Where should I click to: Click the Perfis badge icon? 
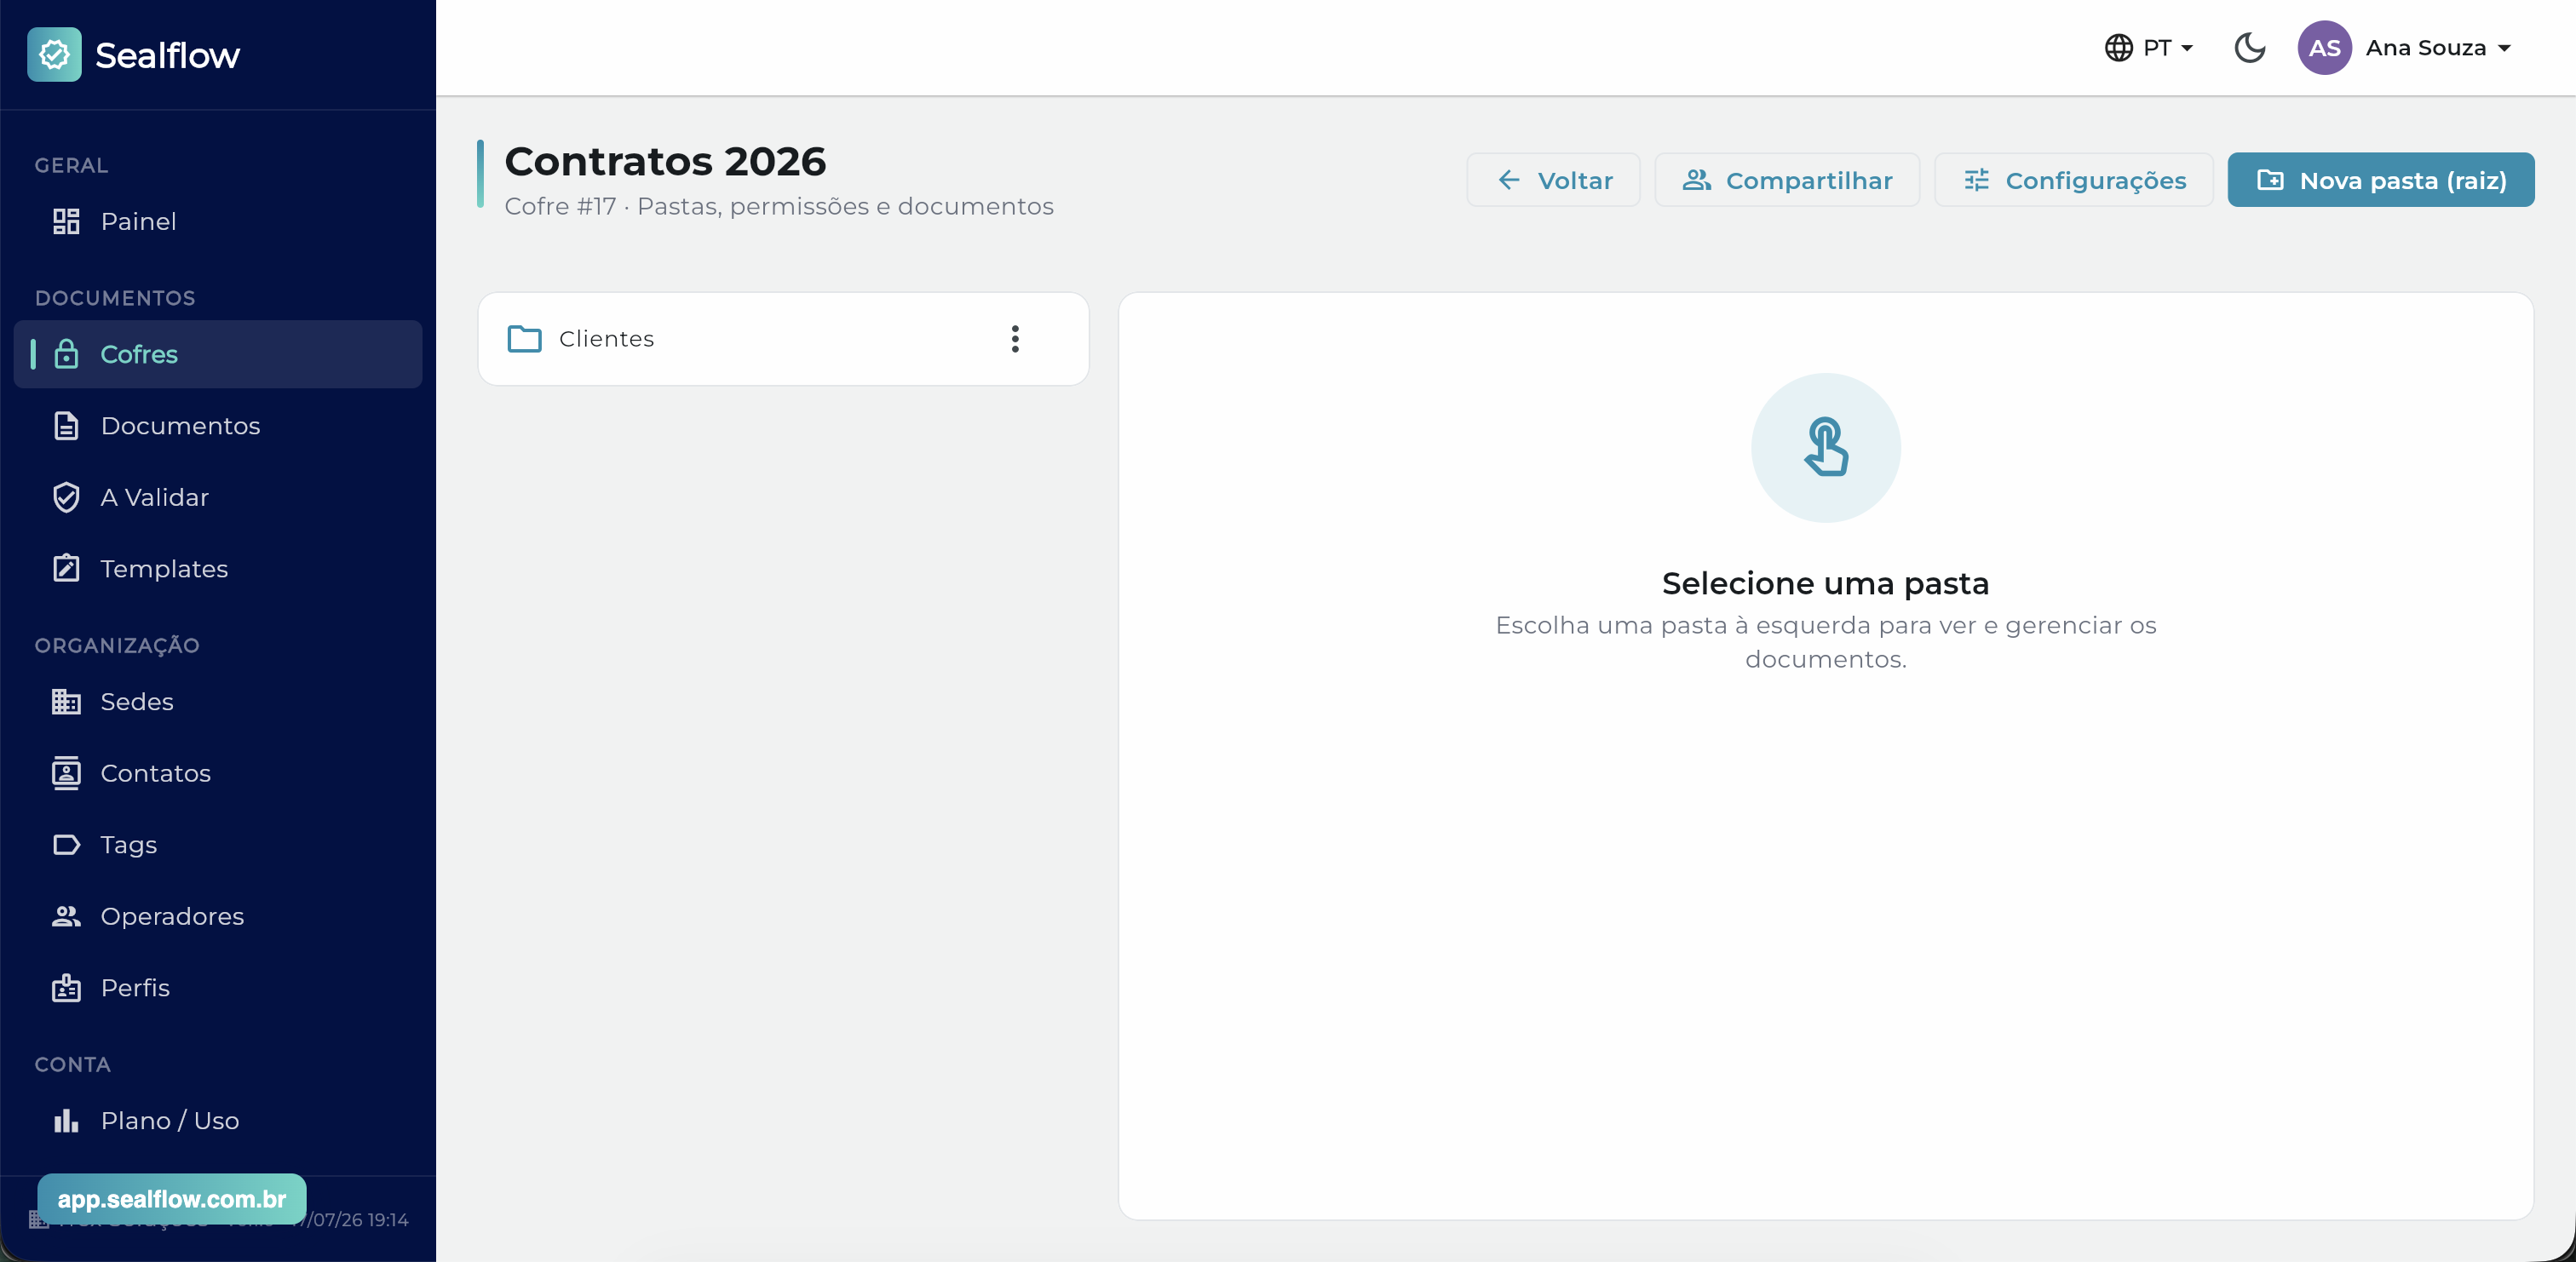click(x=66, y=987)
